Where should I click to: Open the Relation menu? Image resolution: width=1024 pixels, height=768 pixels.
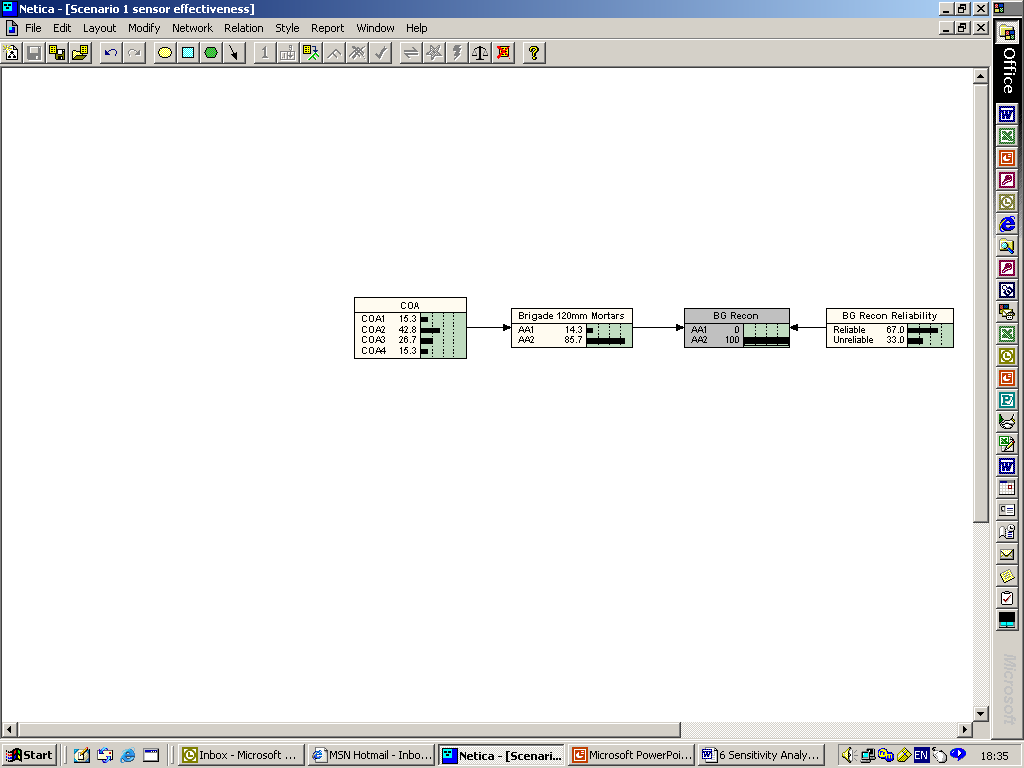click(x=244, y=28)
